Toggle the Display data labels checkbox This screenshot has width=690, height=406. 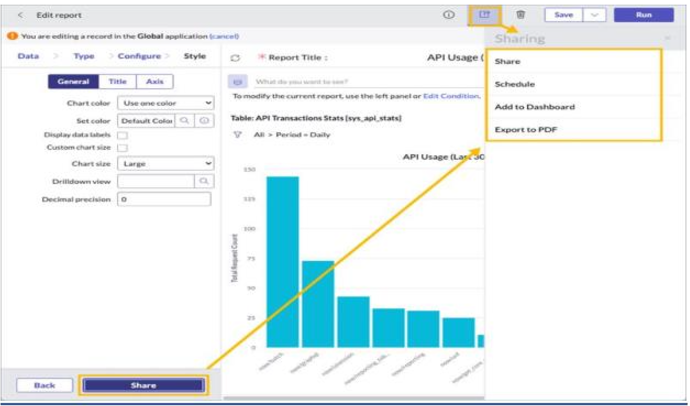(x=123, y=135)
